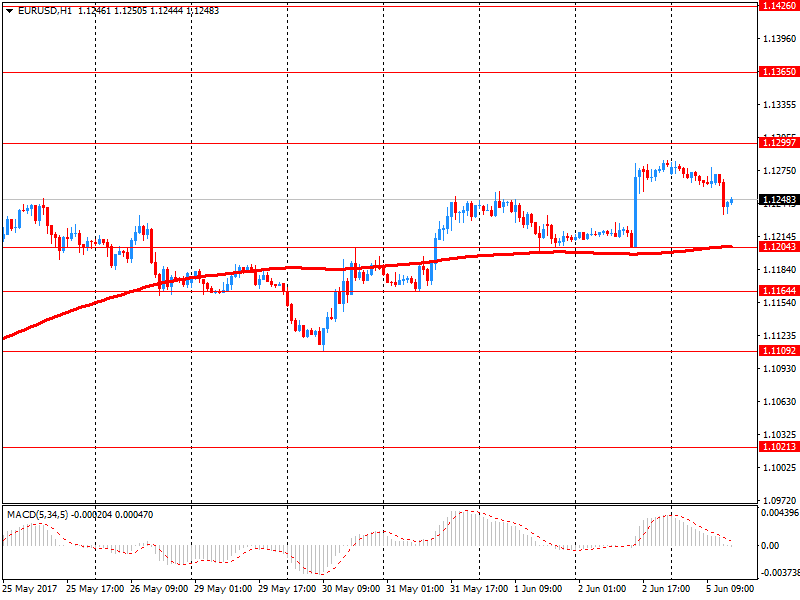Viewport: 800px width, 600px height.
Task: Select the 1.11644 red price level label
Action: point(779,291)
